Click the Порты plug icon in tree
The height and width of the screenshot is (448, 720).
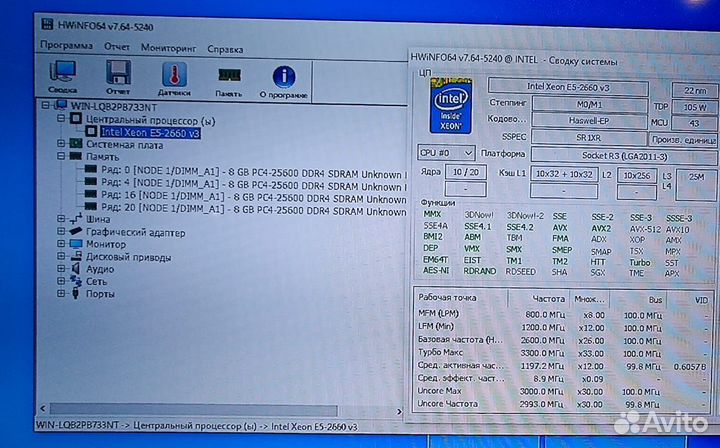point(76,293)
